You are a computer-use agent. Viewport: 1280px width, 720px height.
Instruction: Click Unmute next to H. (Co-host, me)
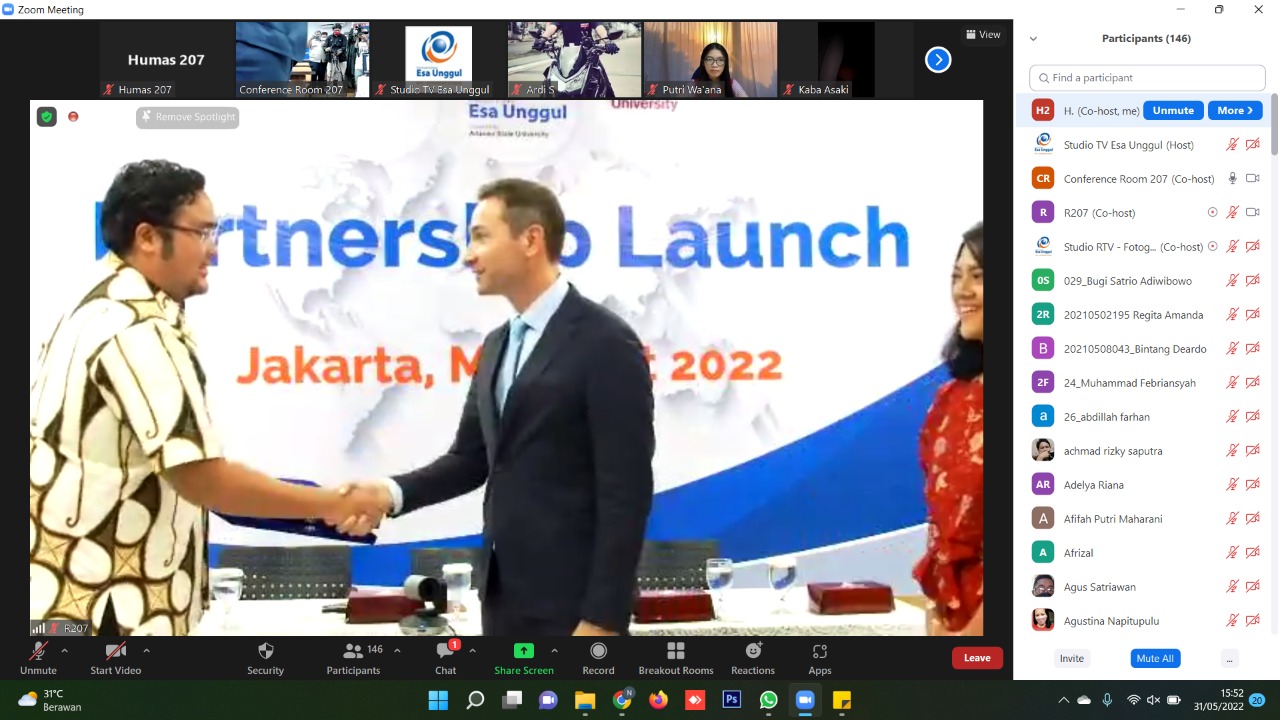click(x=1173, y=111)
